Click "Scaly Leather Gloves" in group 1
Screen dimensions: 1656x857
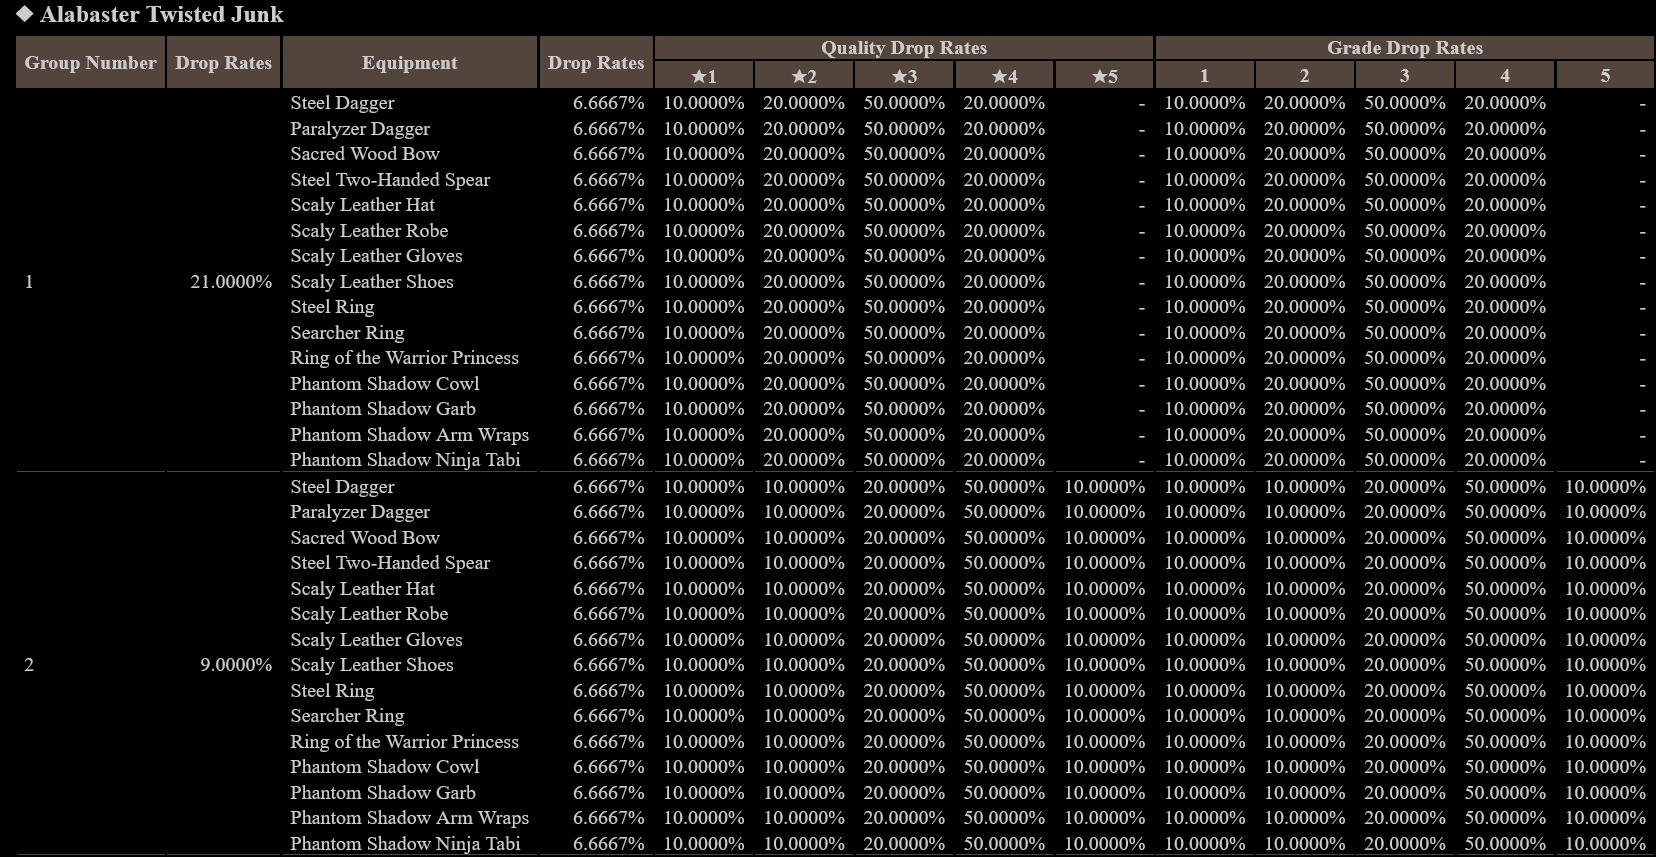point(376,256)
